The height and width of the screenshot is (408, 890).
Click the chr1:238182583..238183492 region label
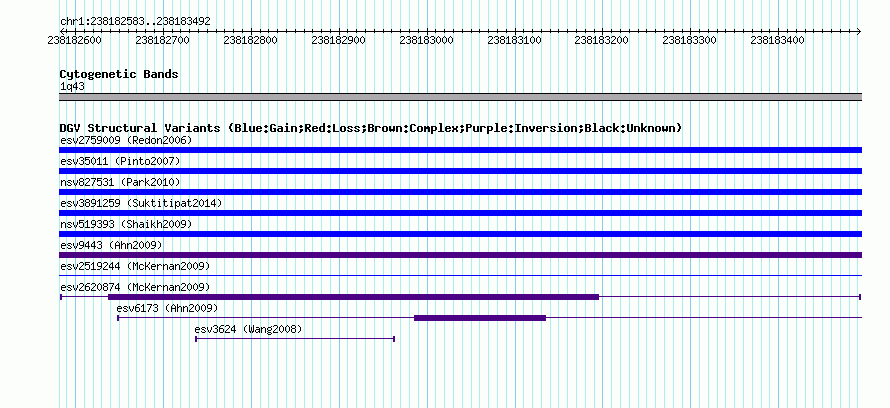coord(135,22)
